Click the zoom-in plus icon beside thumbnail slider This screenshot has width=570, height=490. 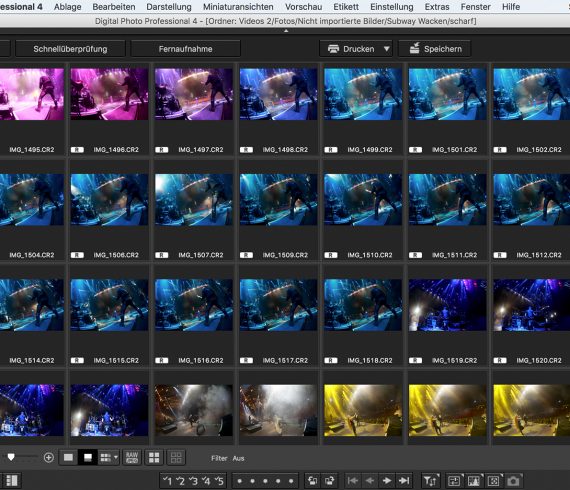[49, 457]
